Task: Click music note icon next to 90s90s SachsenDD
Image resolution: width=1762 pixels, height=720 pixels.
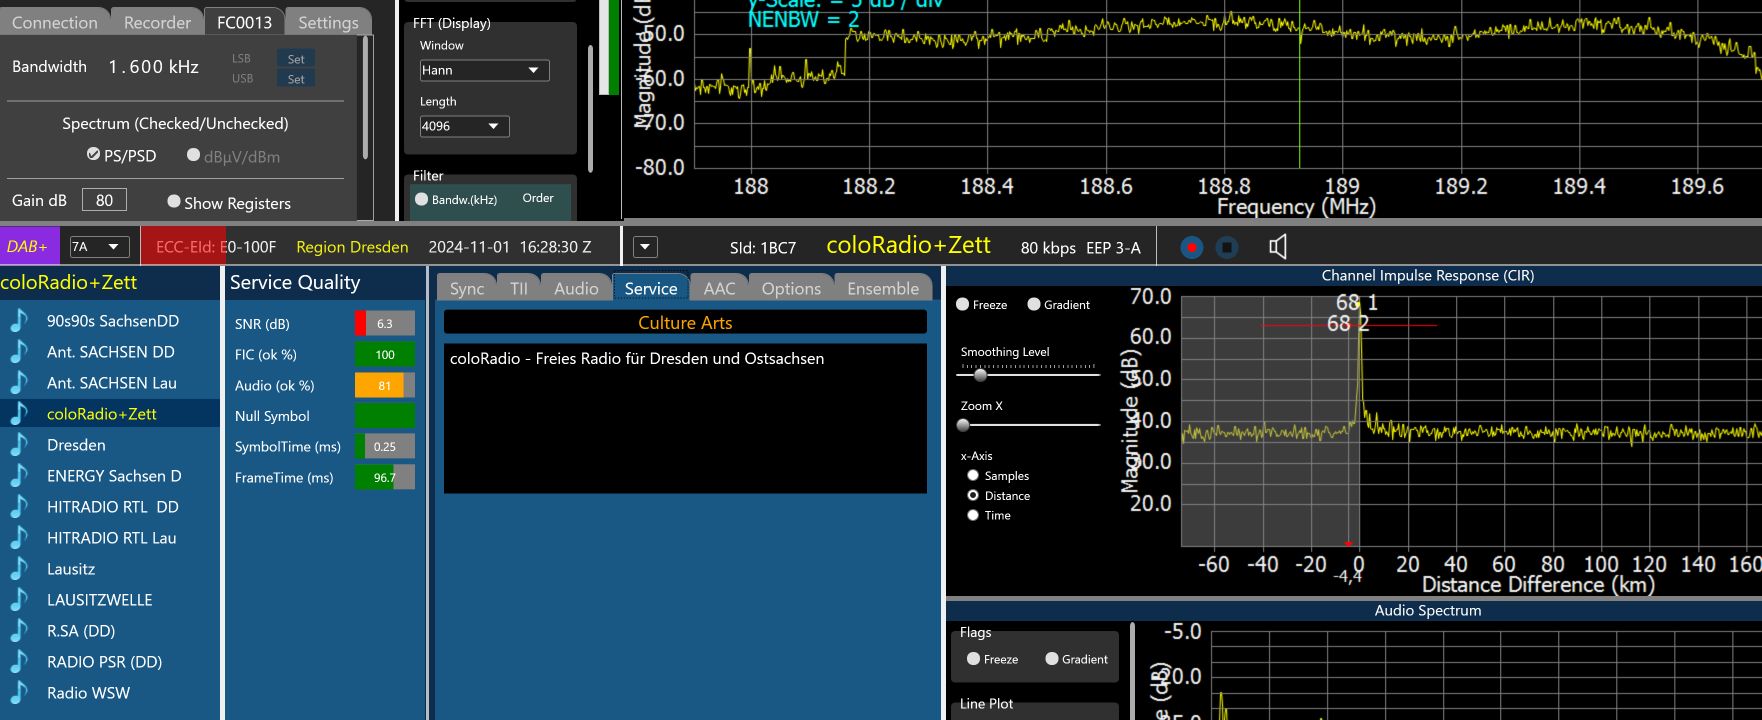Action: pos(19,321)
